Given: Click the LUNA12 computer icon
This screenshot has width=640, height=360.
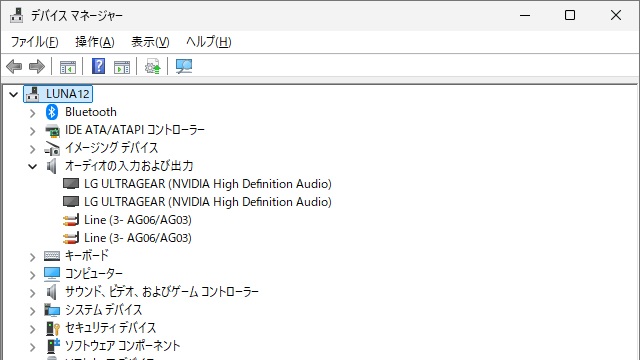Looking at the screenshot, I should (x=33, y=94).
